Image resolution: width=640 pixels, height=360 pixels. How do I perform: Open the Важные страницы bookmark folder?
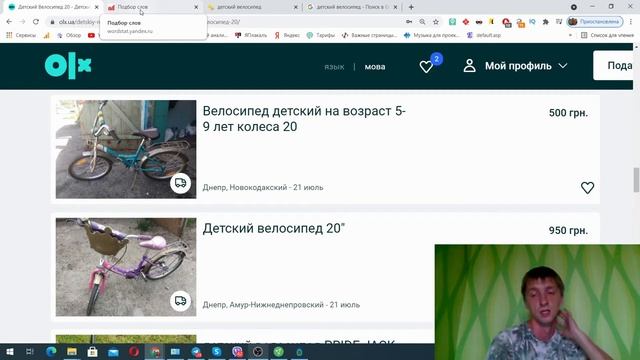click(370, 36)
